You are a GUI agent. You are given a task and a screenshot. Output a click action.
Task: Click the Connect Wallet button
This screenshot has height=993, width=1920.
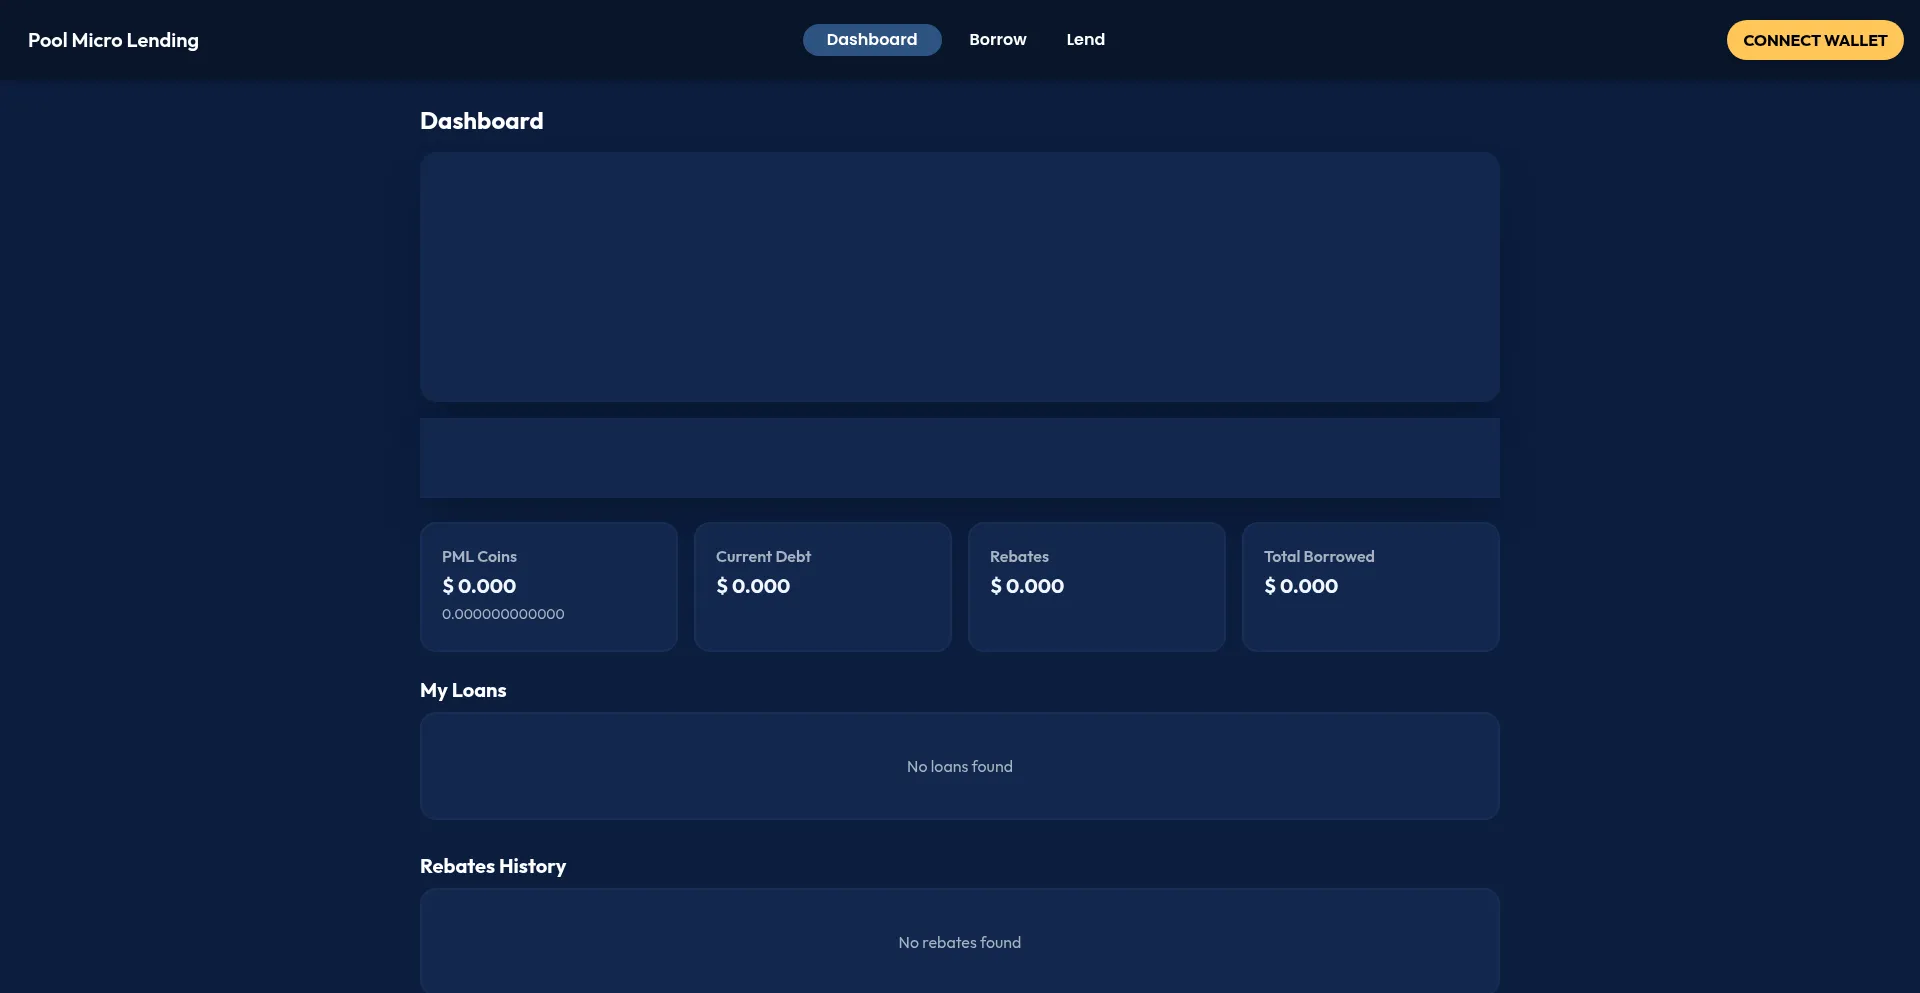point(1814,40)
